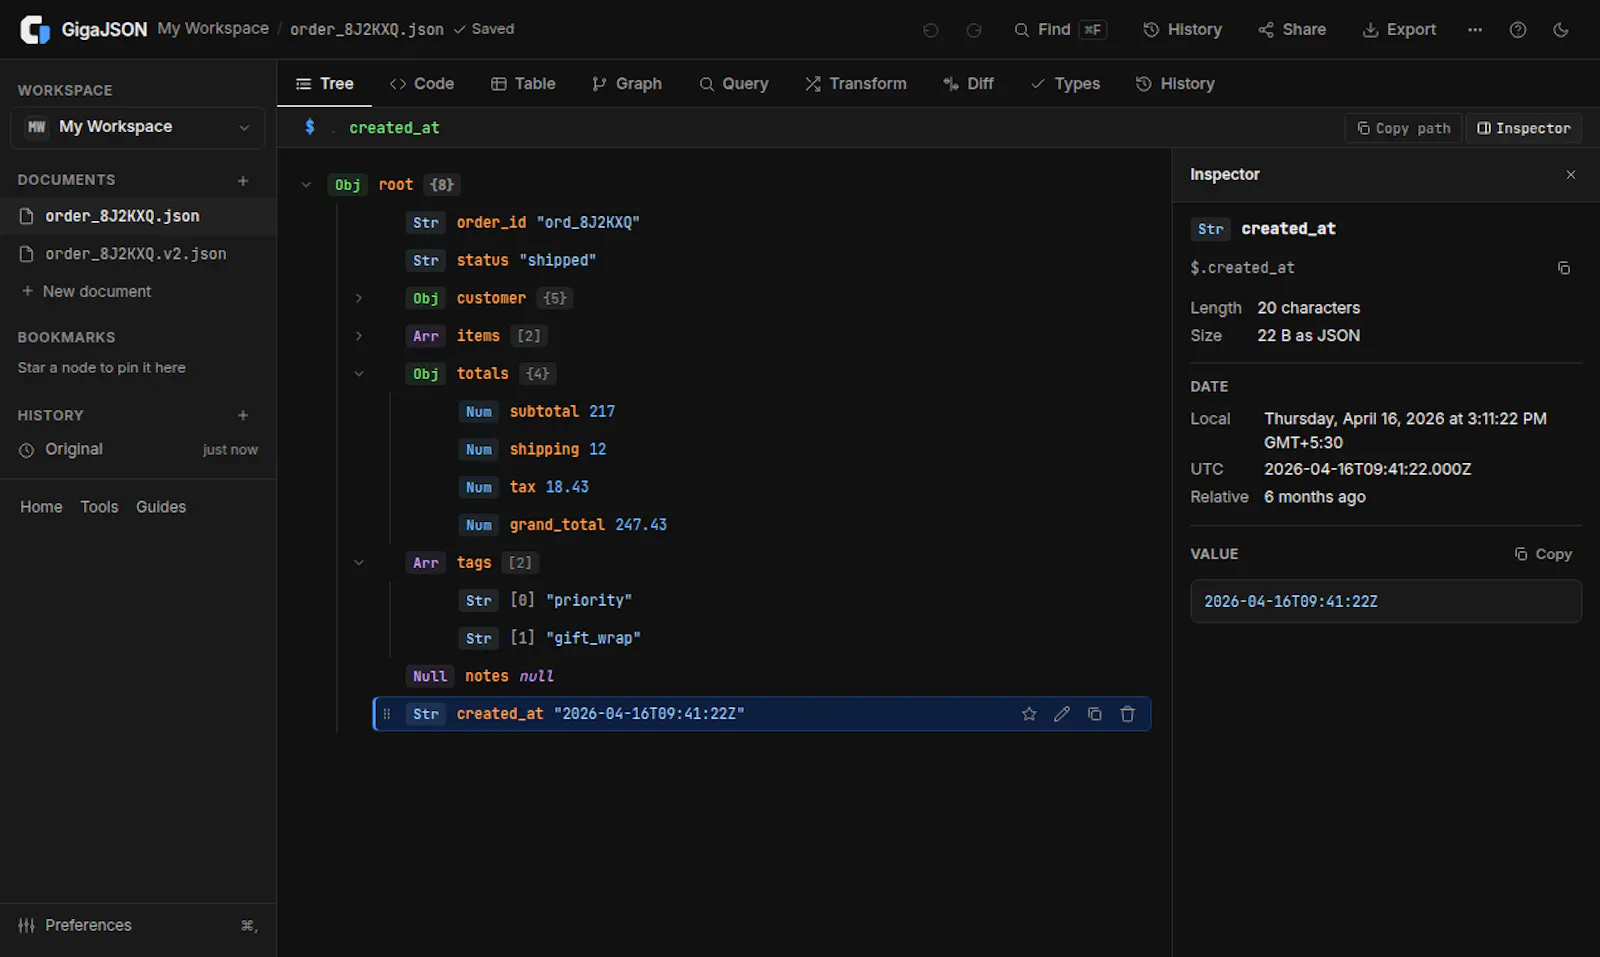
Task: Click the Copy path button
Action: (1404, 128)
